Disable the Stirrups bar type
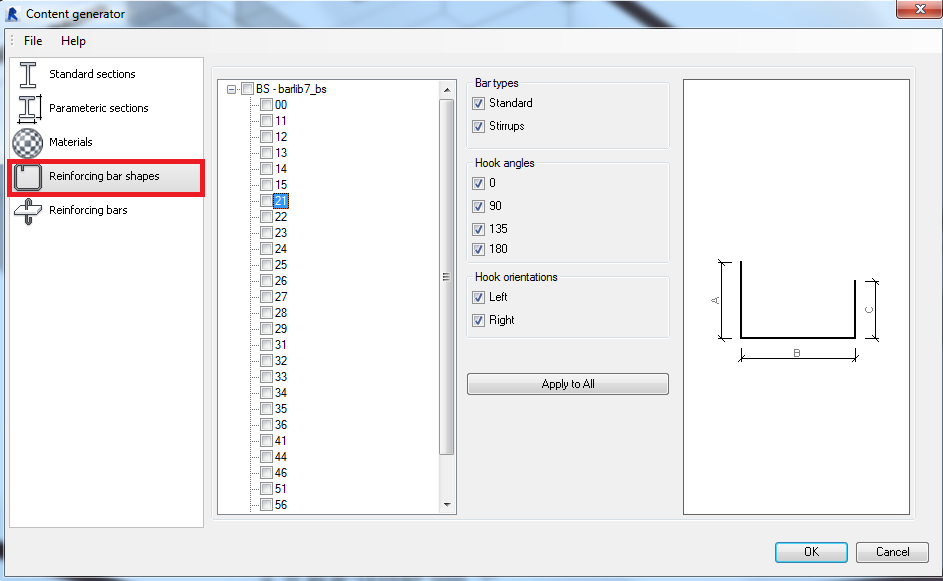943x581 pixels. coord(478,126)
